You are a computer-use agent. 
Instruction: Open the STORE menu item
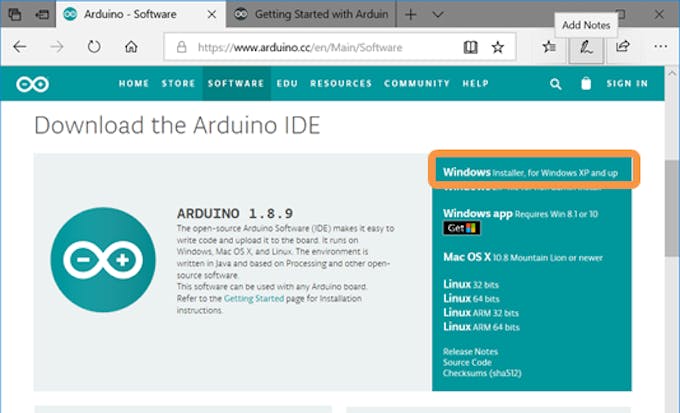tap(178, 83)
